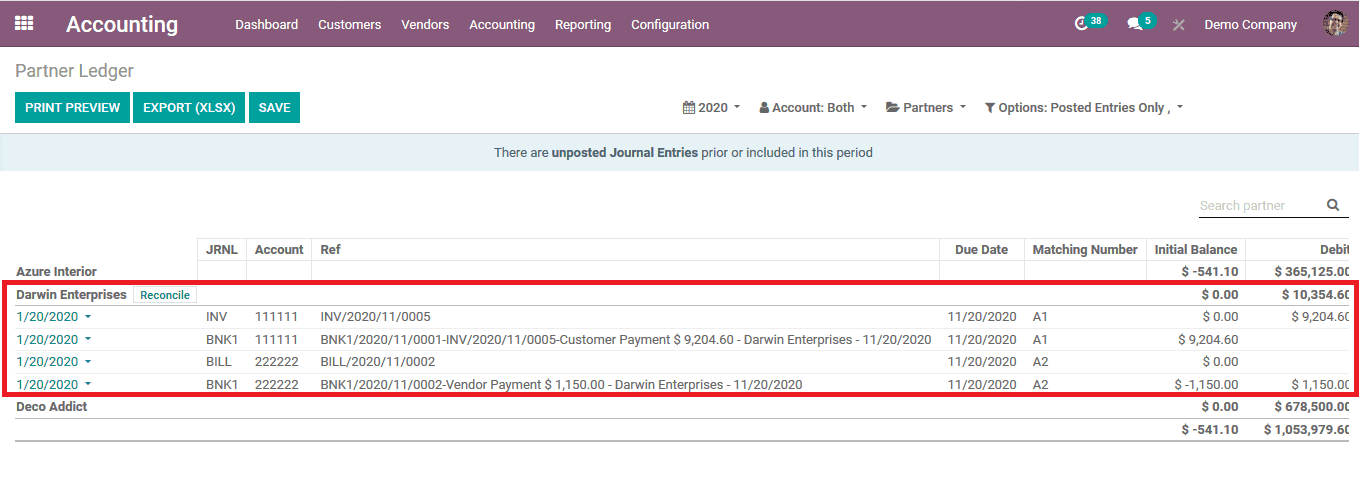Expand the Azure Interior partner row

point(57,271)
